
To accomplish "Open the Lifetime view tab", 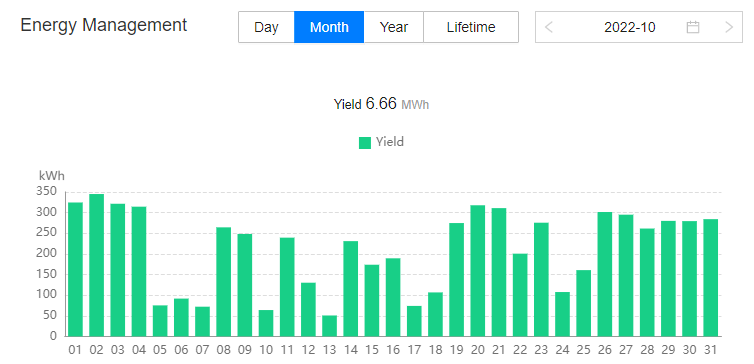I will [471, 27].
